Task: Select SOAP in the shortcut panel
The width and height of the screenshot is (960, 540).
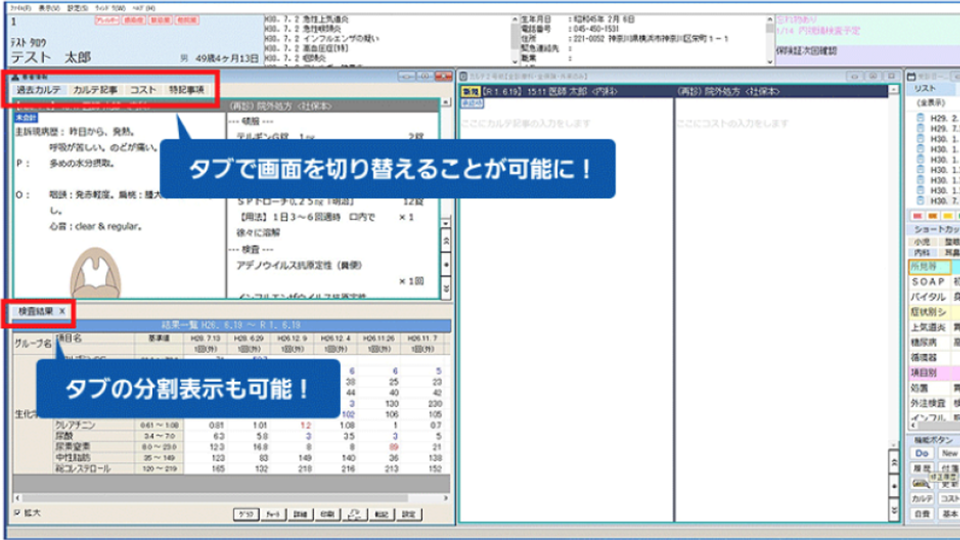Action: [926, 282]
